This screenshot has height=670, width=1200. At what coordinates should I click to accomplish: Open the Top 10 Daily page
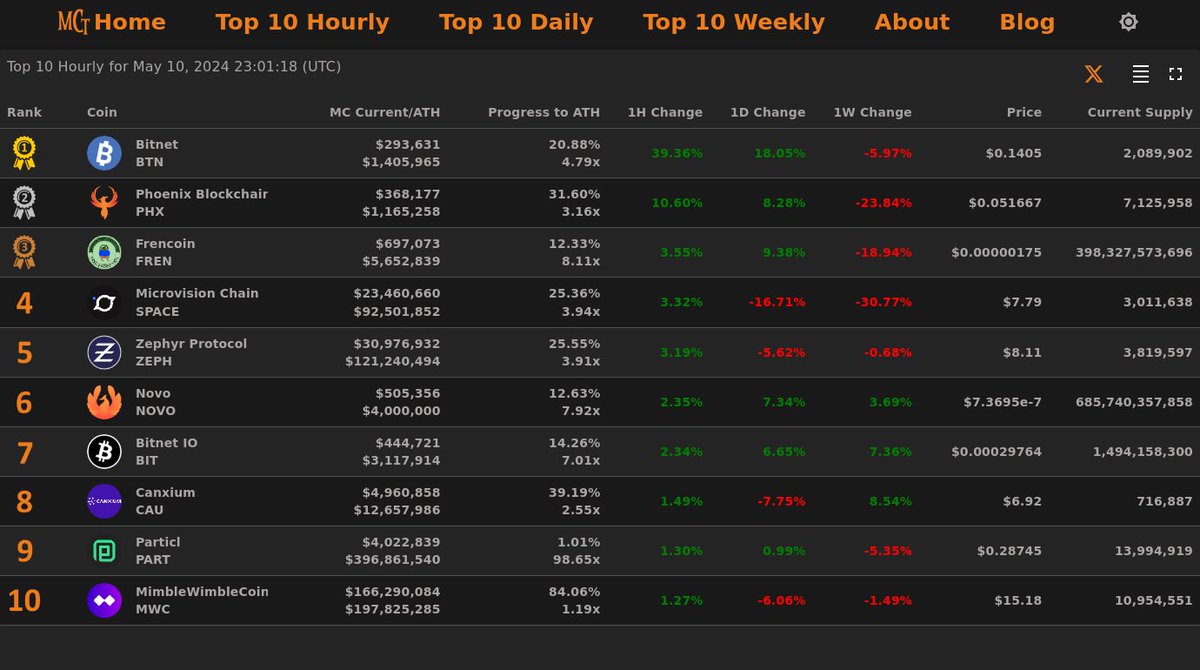pos(516,22)
